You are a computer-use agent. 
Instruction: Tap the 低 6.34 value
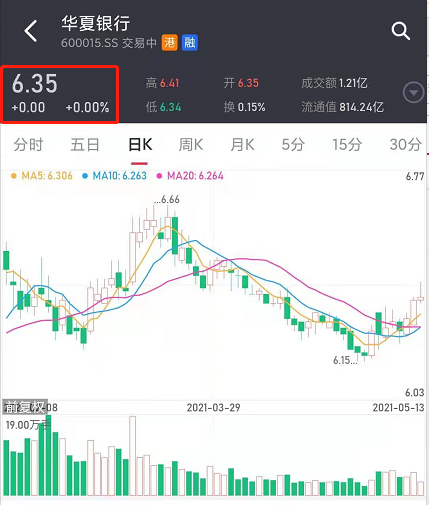[x=163, y=107]
